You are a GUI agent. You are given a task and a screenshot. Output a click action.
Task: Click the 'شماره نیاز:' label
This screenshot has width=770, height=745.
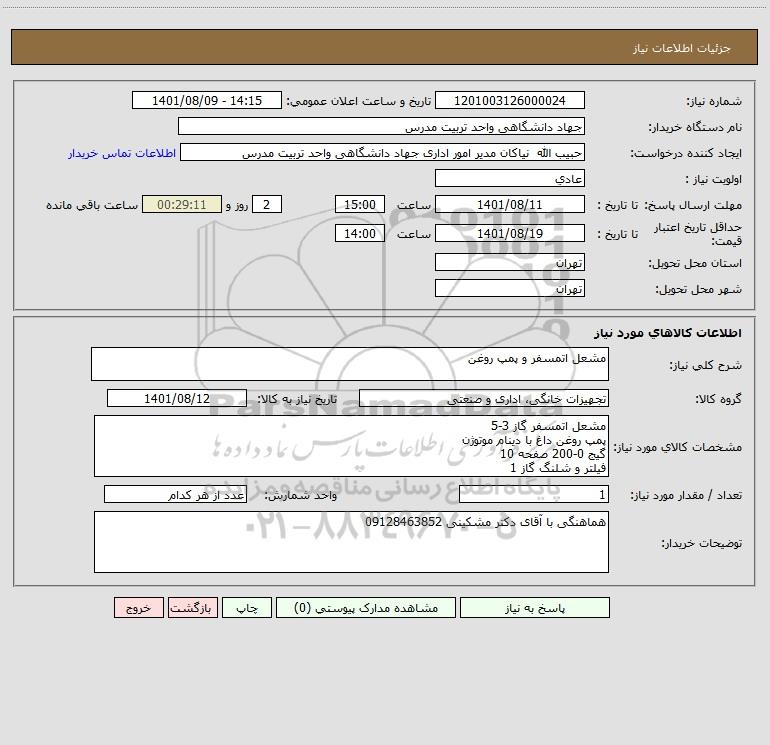click(714, 101)
